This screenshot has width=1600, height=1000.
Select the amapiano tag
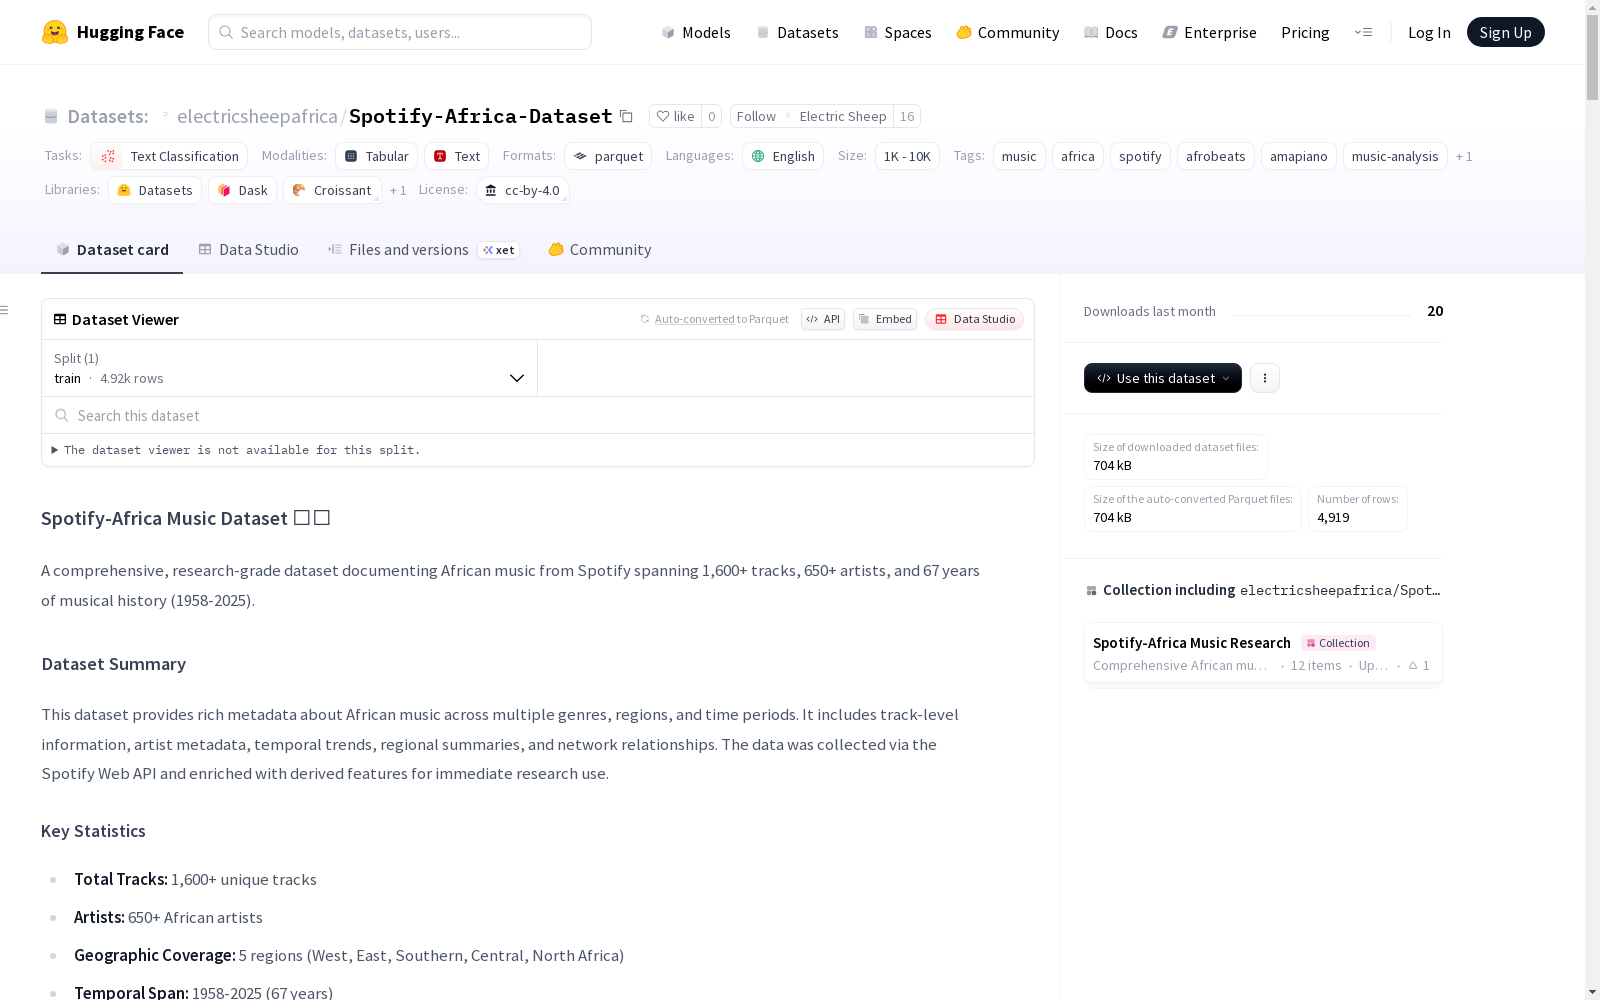click(x=1299, y=156)
